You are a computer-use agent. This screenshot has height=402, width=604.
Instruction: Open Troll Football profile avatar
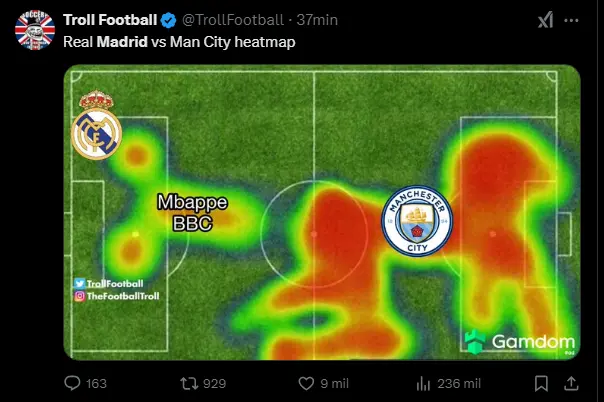click(35, 30)
